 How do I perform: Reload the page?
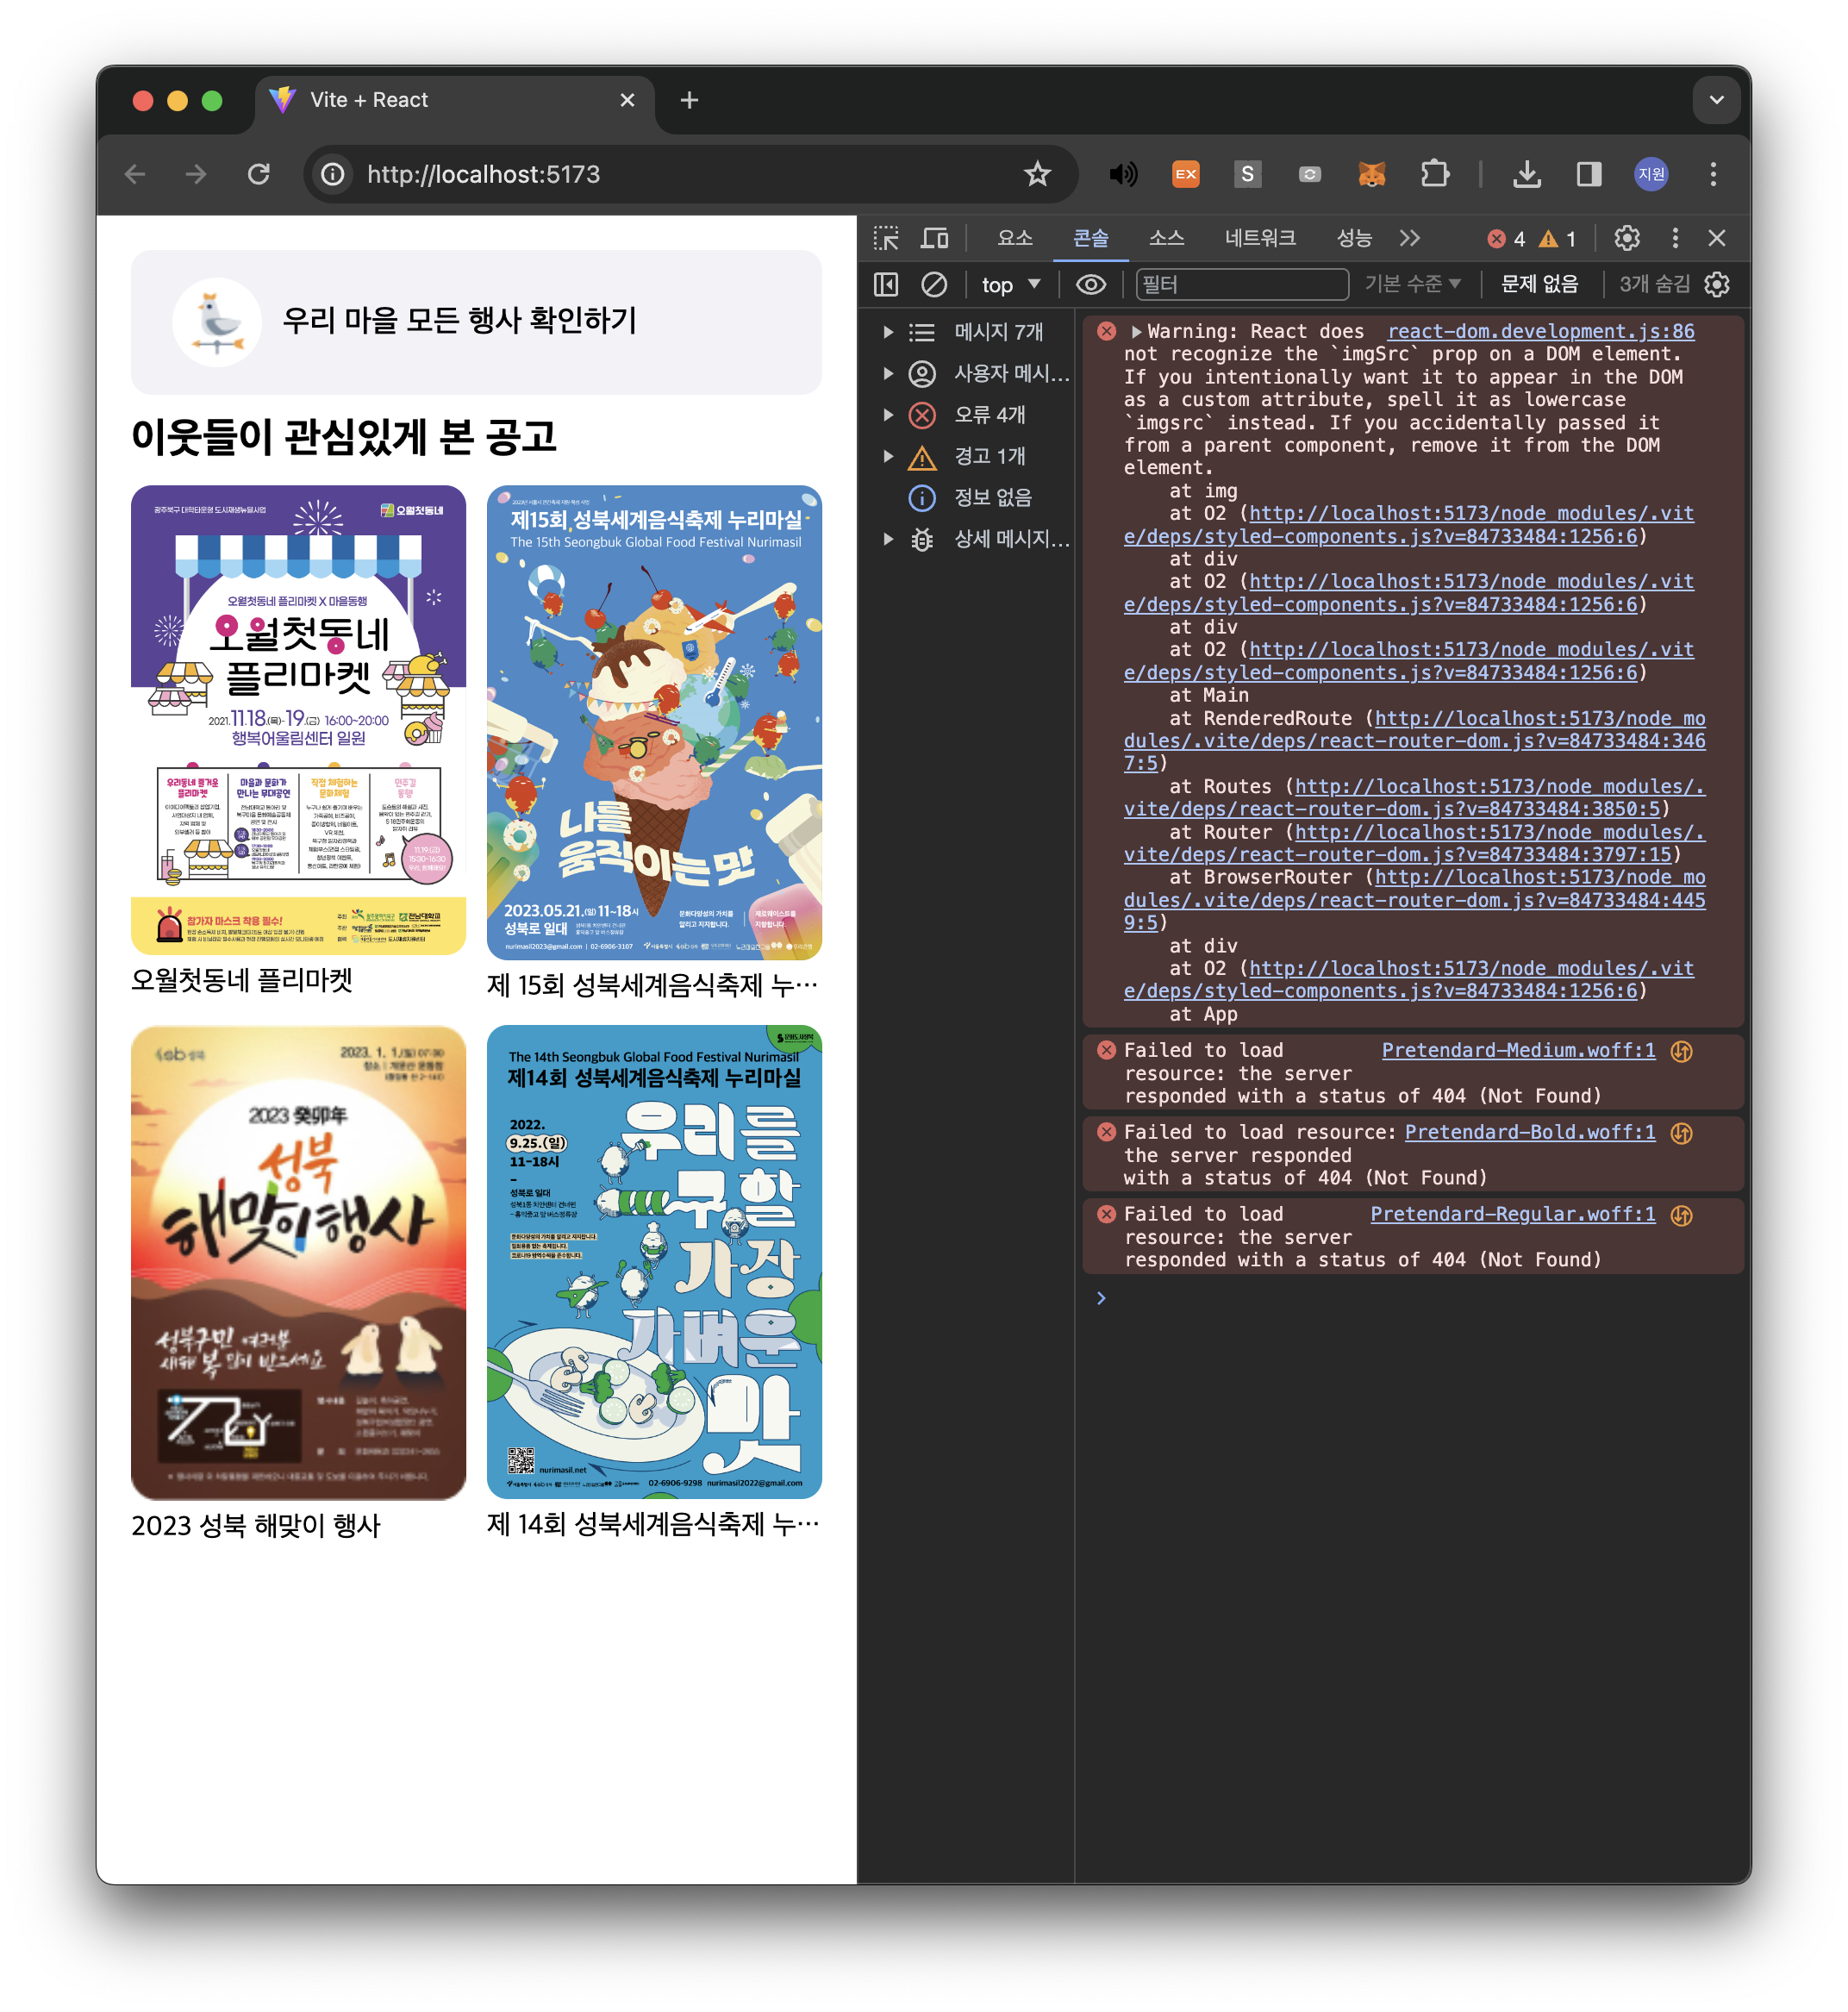click(259, 174)
